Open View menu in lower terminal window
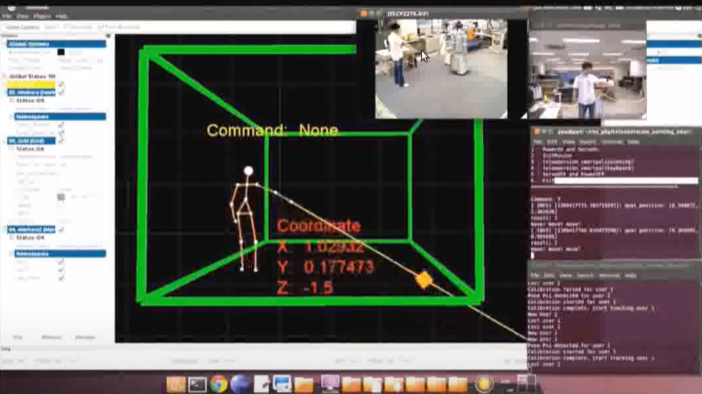The height and width of the screenshot is (394, 702). pos(565,275)
